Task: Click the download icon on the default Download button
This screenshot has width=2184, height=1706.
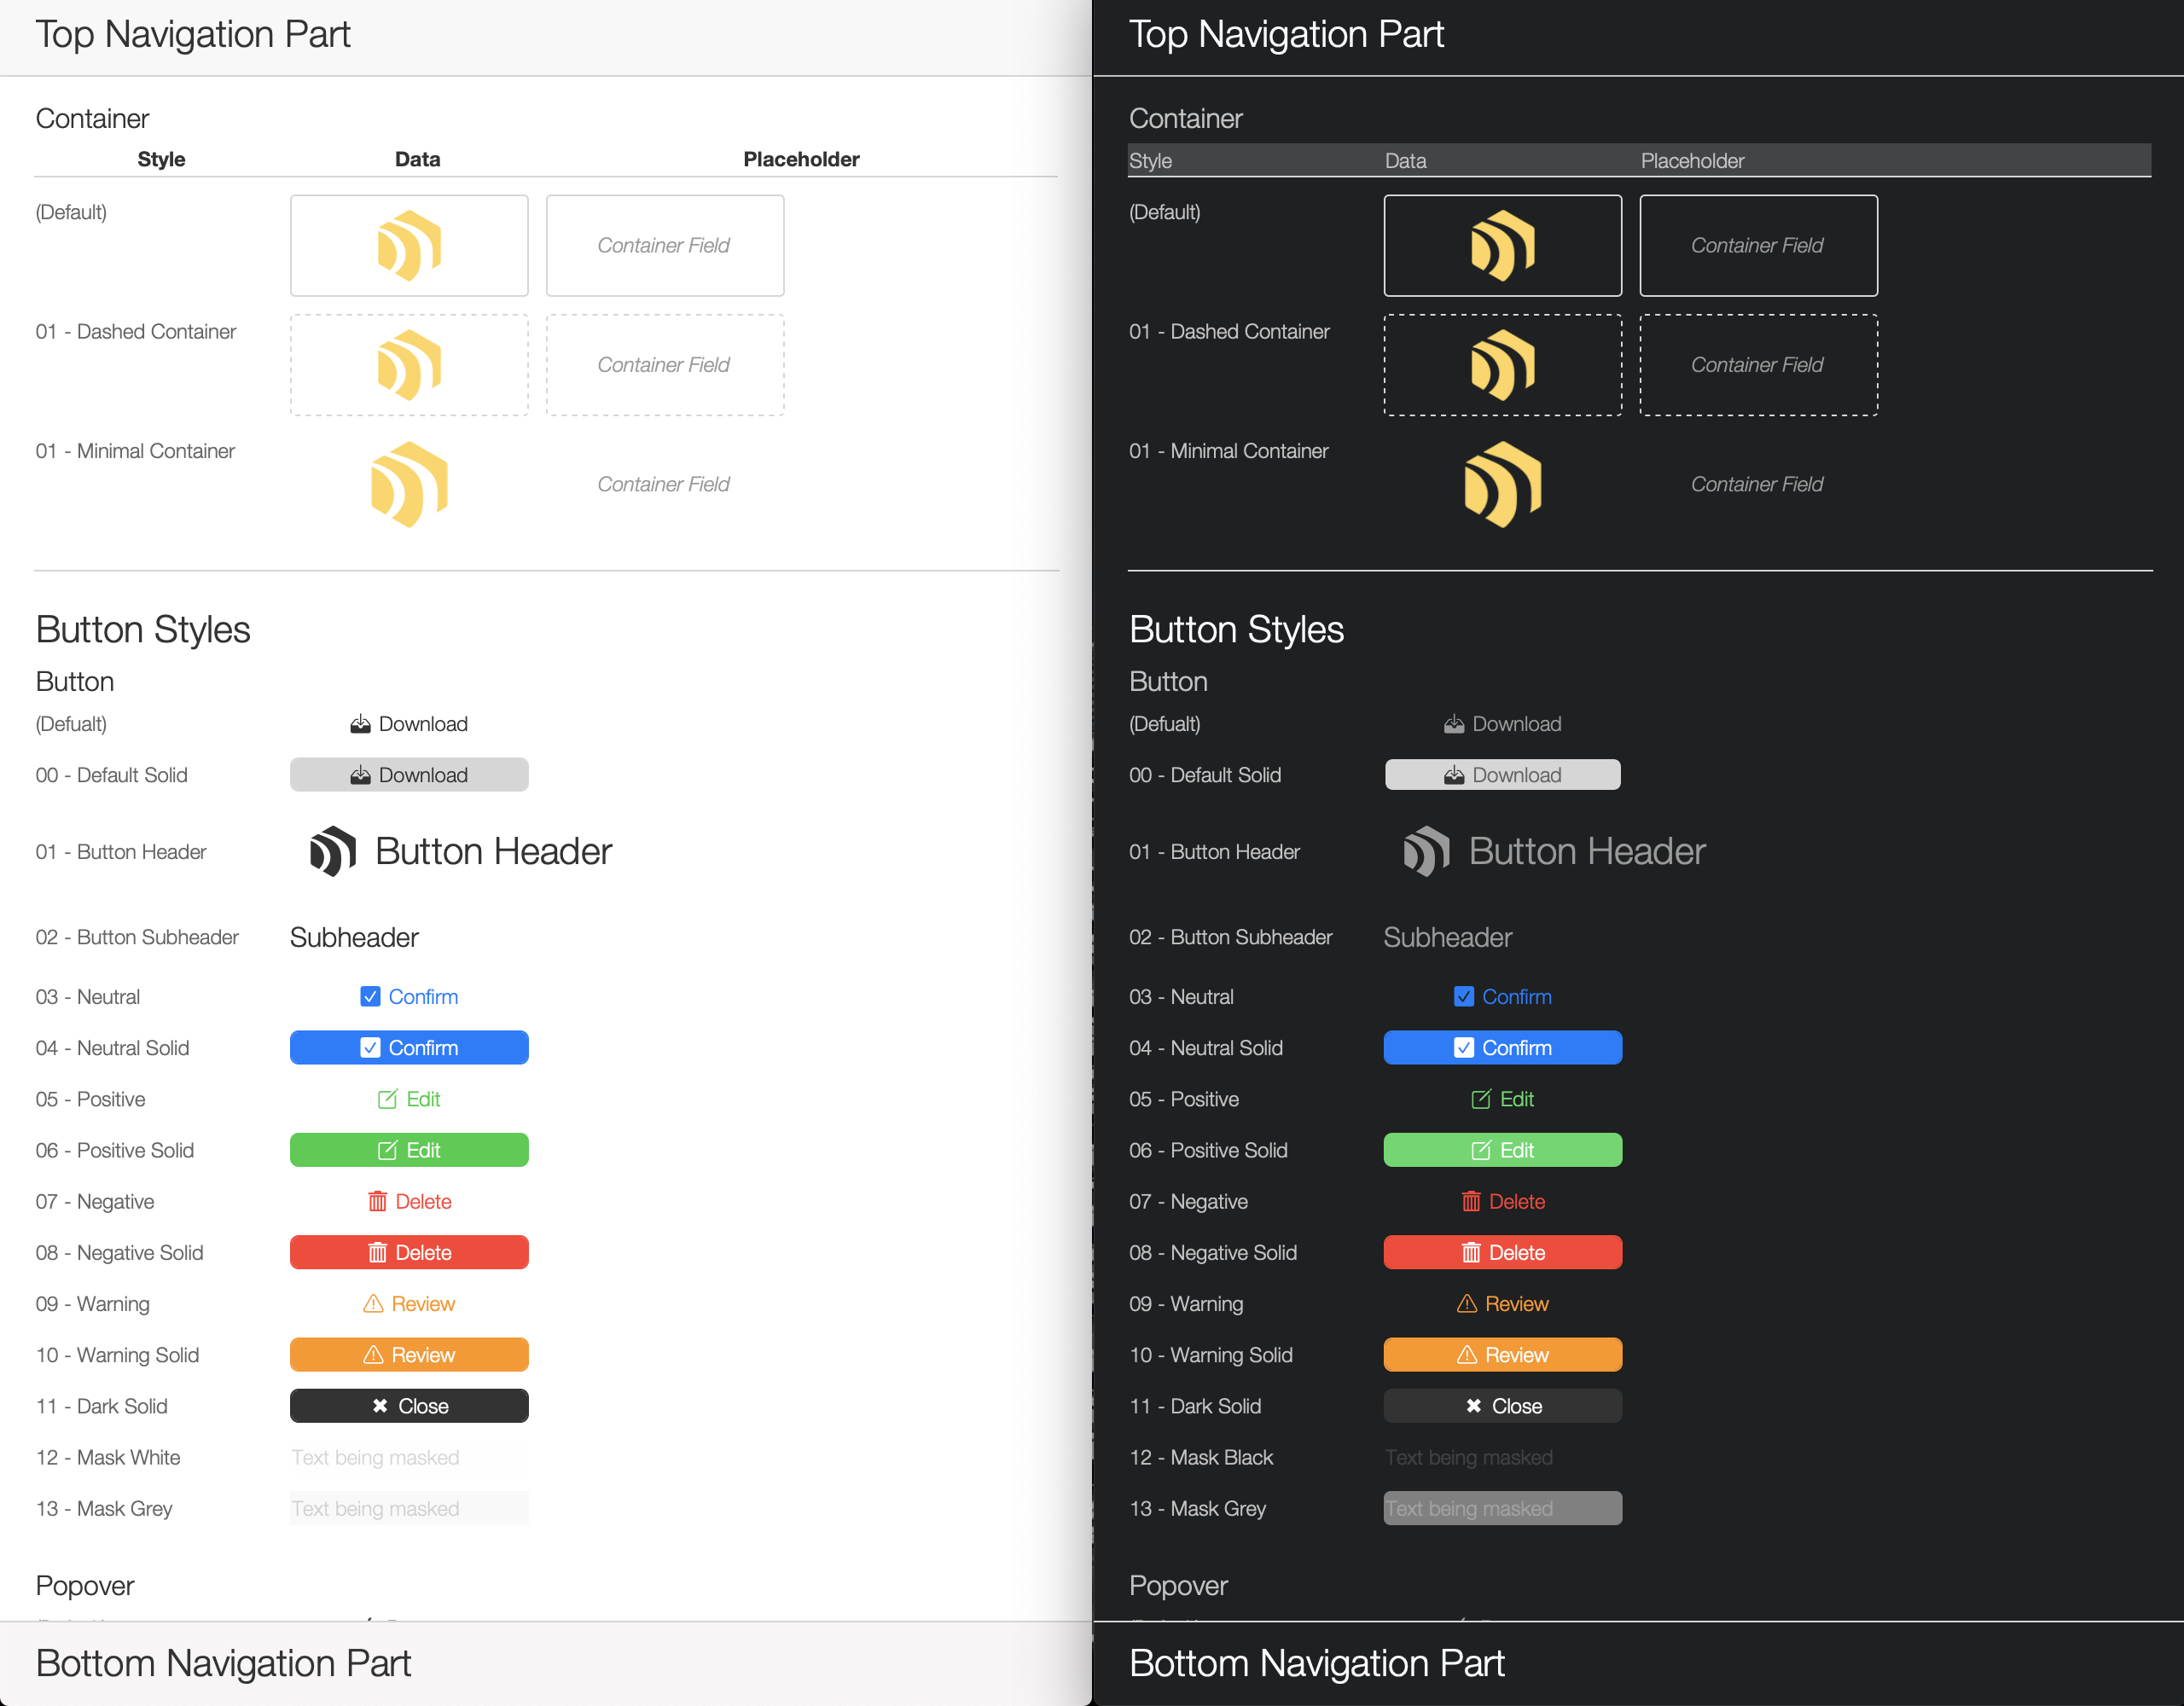Action: [359, 723]
